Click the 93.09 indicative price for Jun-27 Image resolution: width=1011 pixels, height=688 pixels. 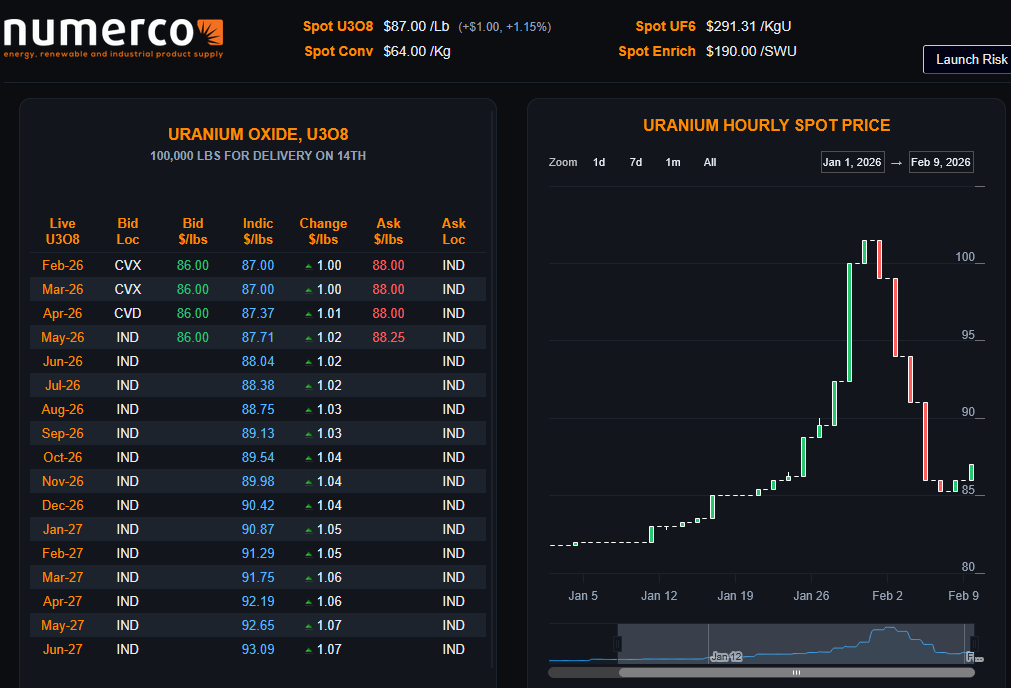(258, 649)
